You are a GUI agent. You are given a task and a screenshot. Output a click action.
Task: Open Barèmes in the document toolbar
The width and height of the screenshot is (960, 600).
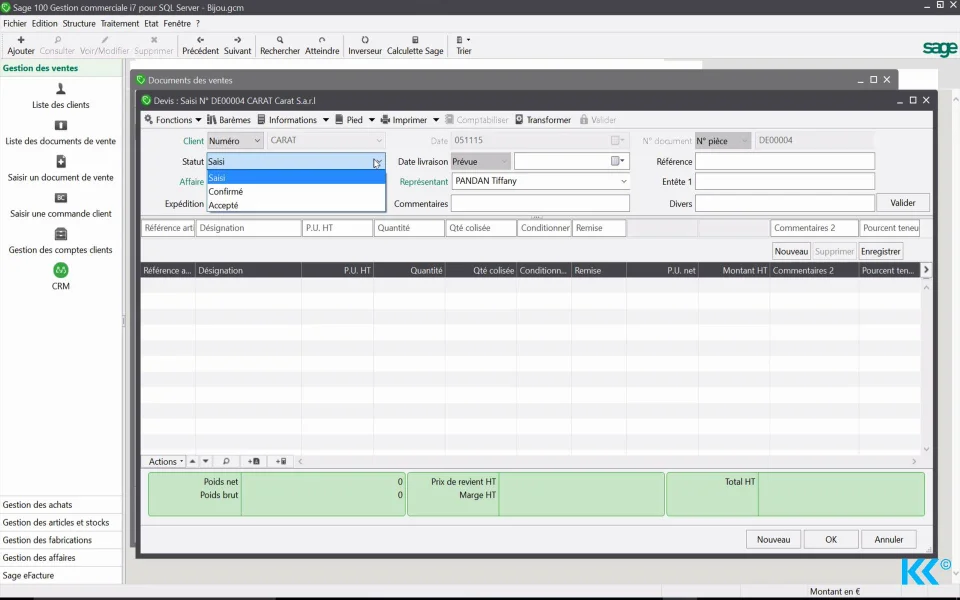click(x=228, y=119)
